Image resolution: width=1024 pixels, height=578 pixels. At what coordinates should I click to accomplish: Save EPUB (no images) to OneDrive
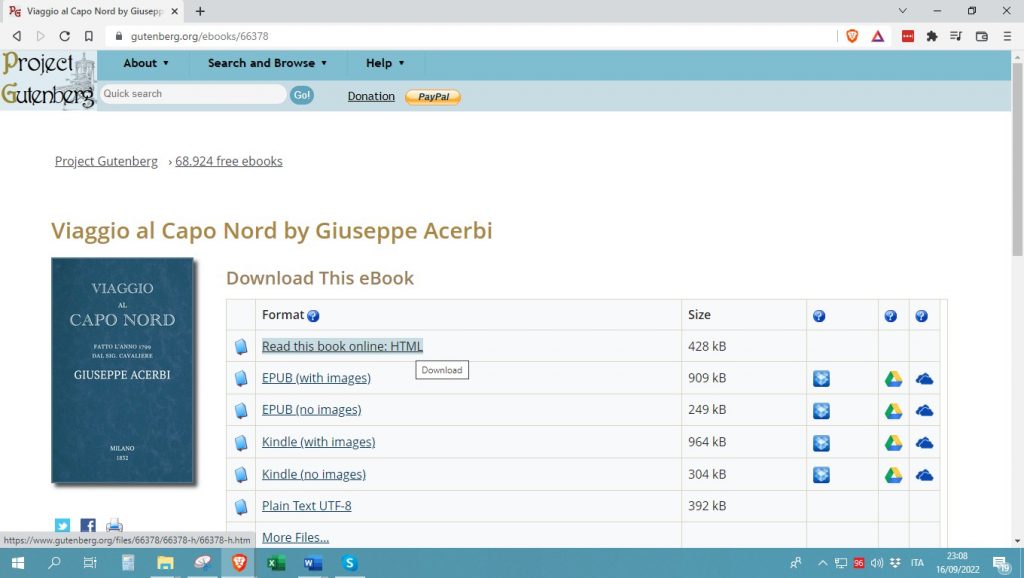click(x=924, y=411)
